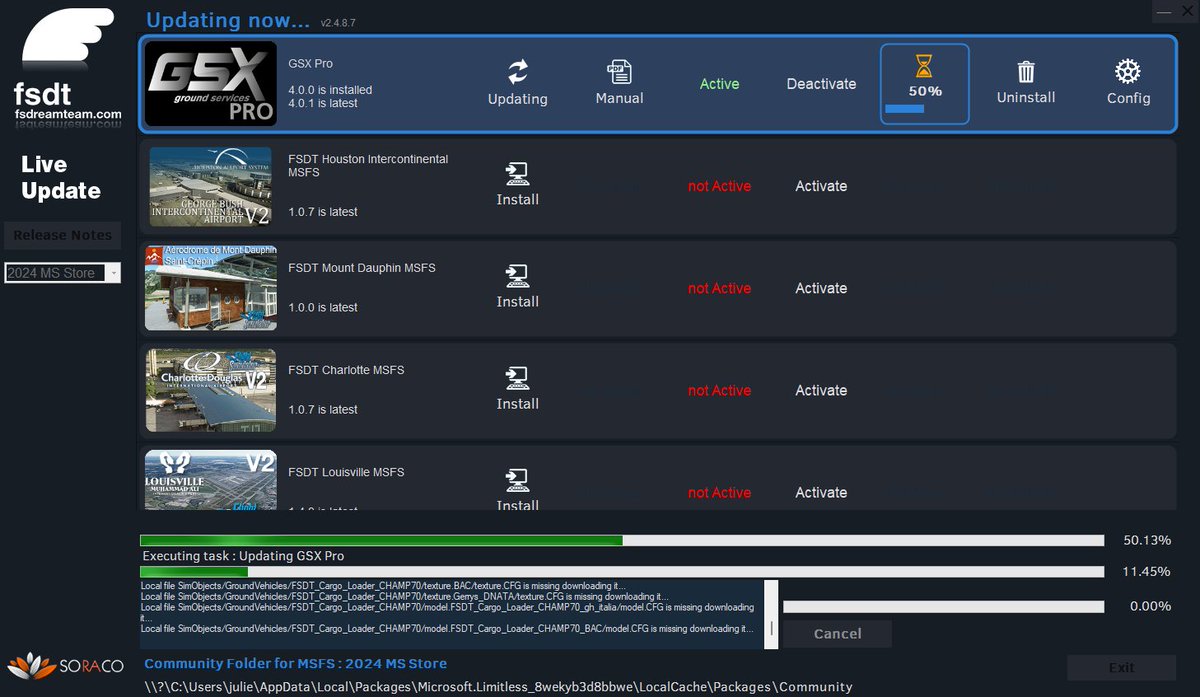
Task: Click the fsdt wing logo
Action: tap(68, 40)
